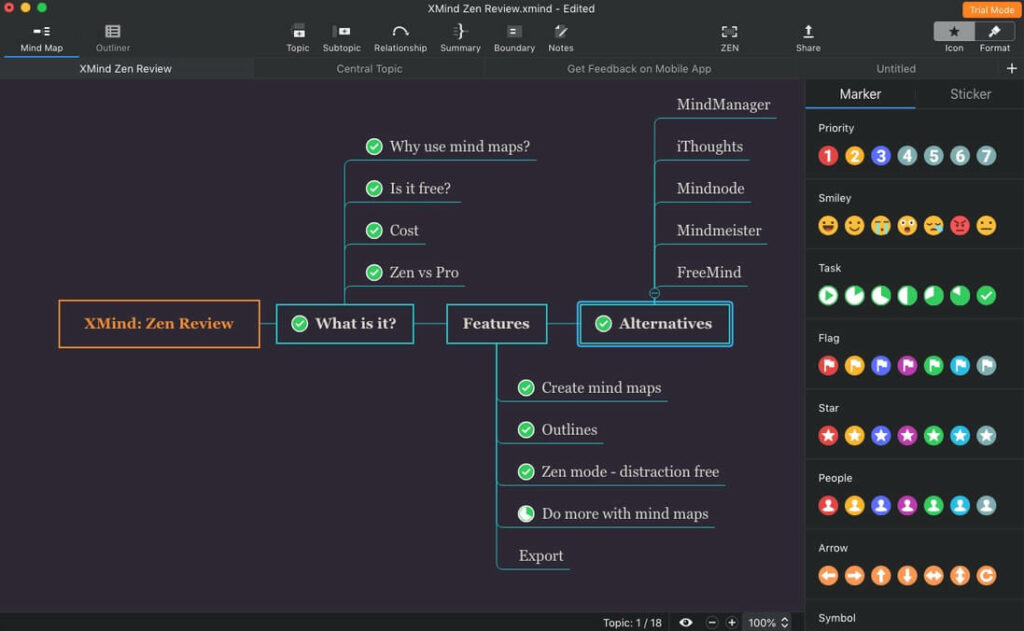This screenshot has height=631, width=1024.
Task: Open the Notes tool
Action: click(560, 38)
